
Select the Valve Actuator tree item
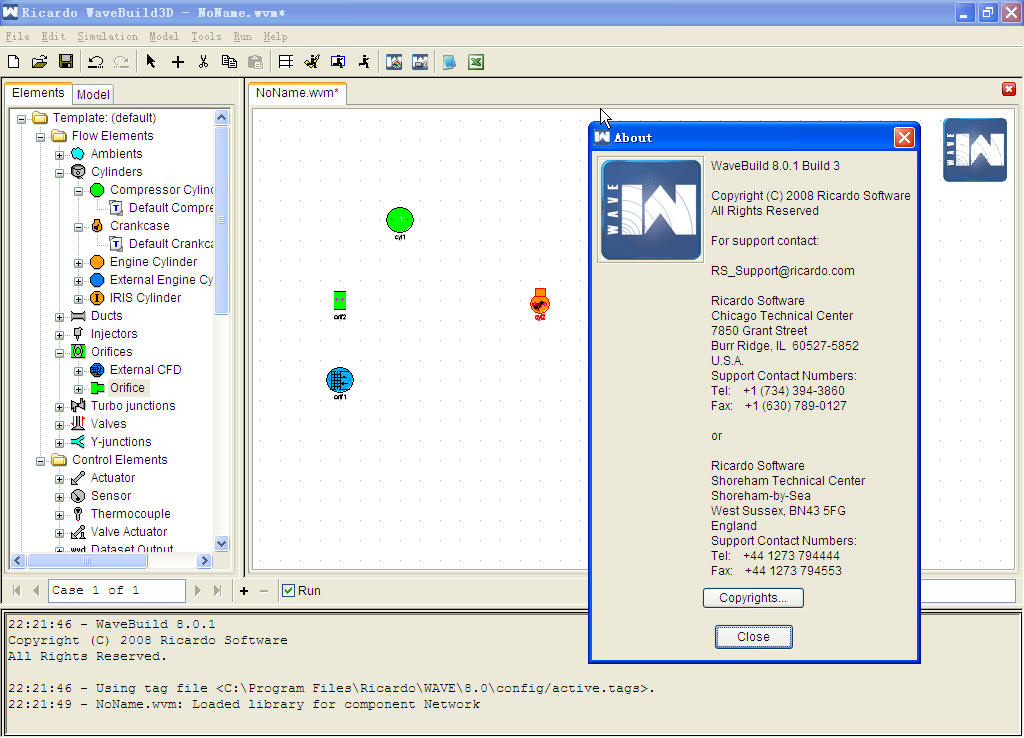[129, 532]
